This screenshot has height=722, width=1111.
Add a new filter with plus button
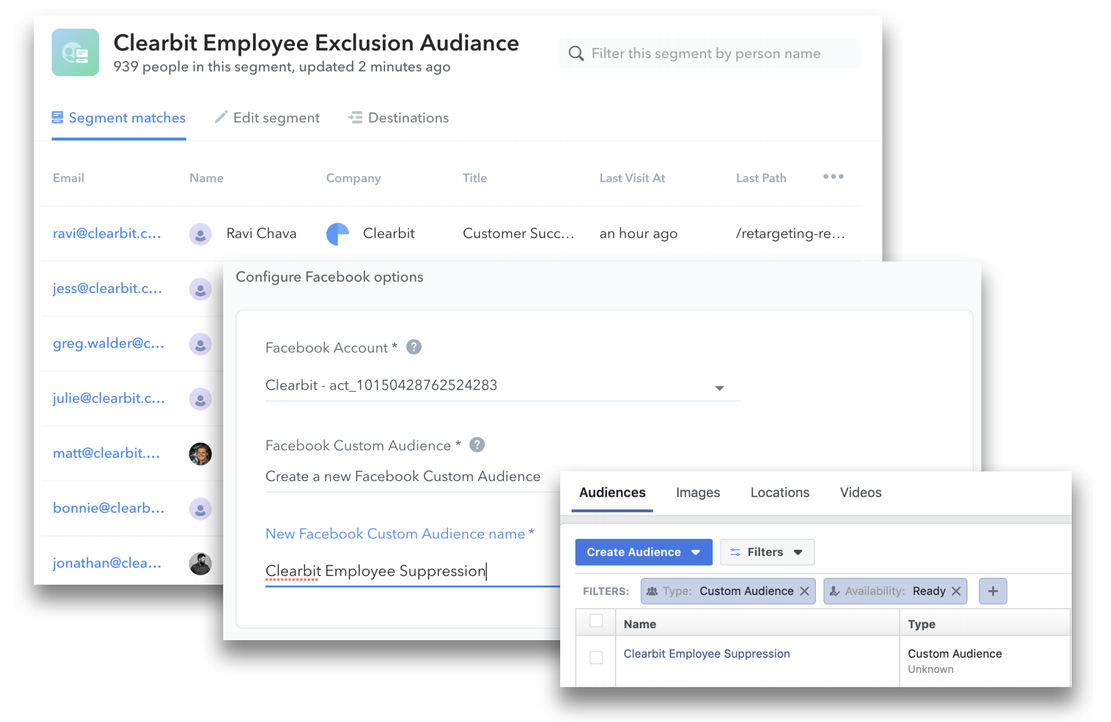993,591
